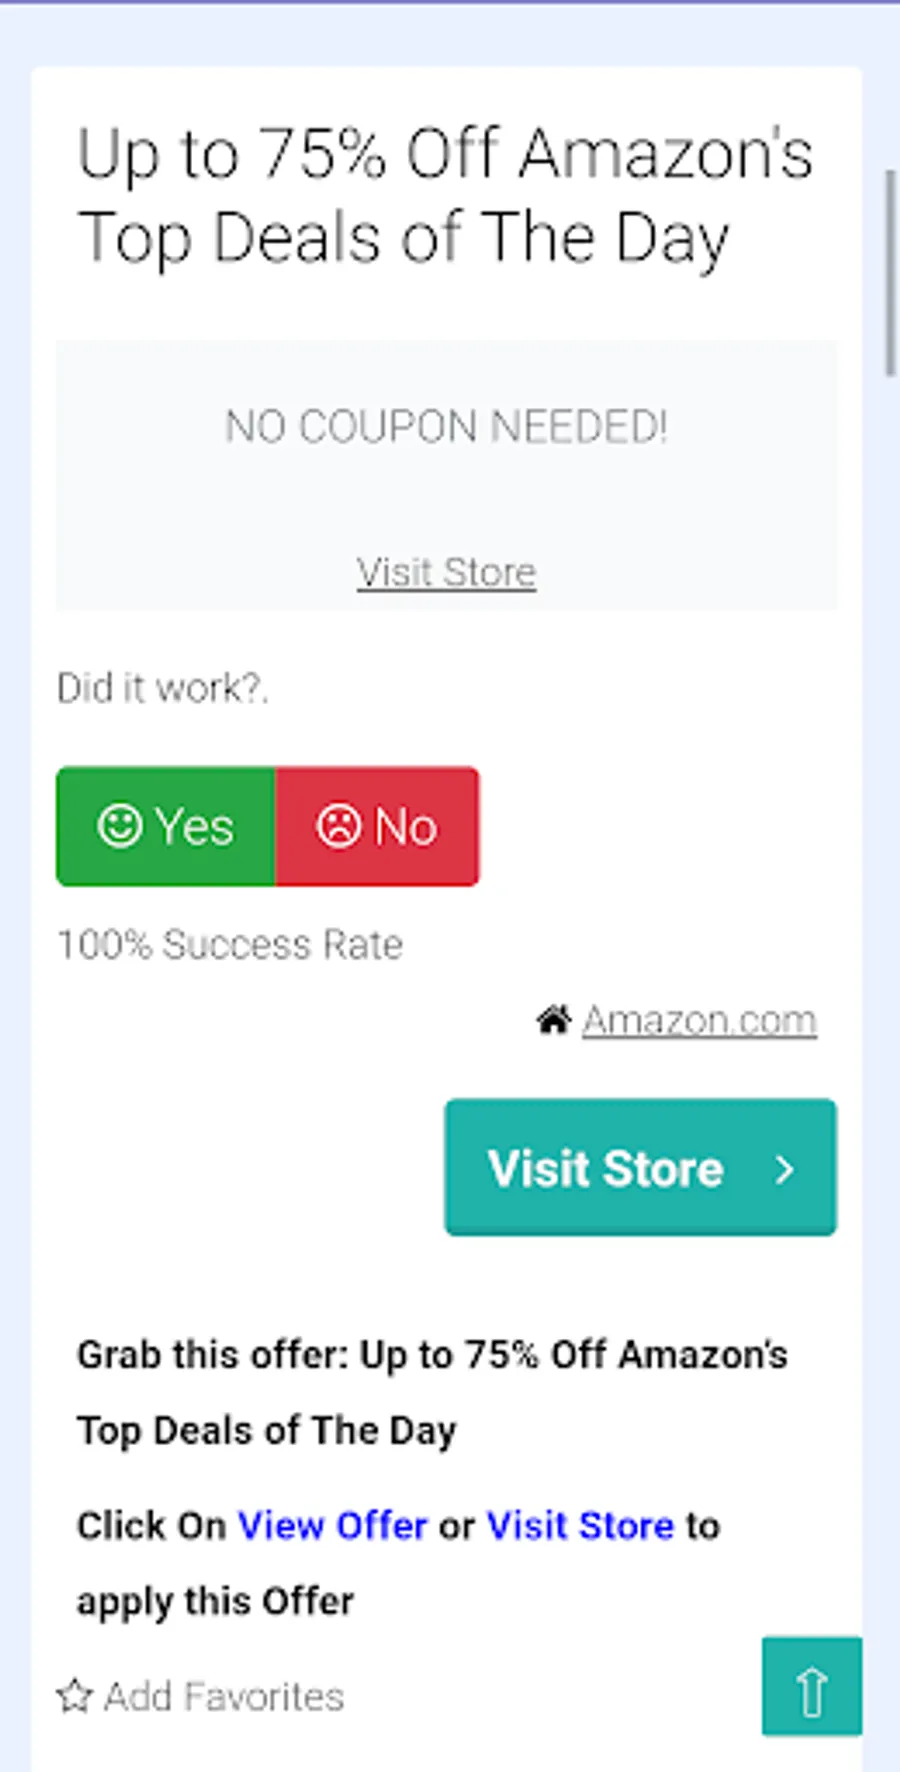Click the chevron arrow inside Visit Store button
Viewport: 900px width, 1772px height.
pos(785,1169)
